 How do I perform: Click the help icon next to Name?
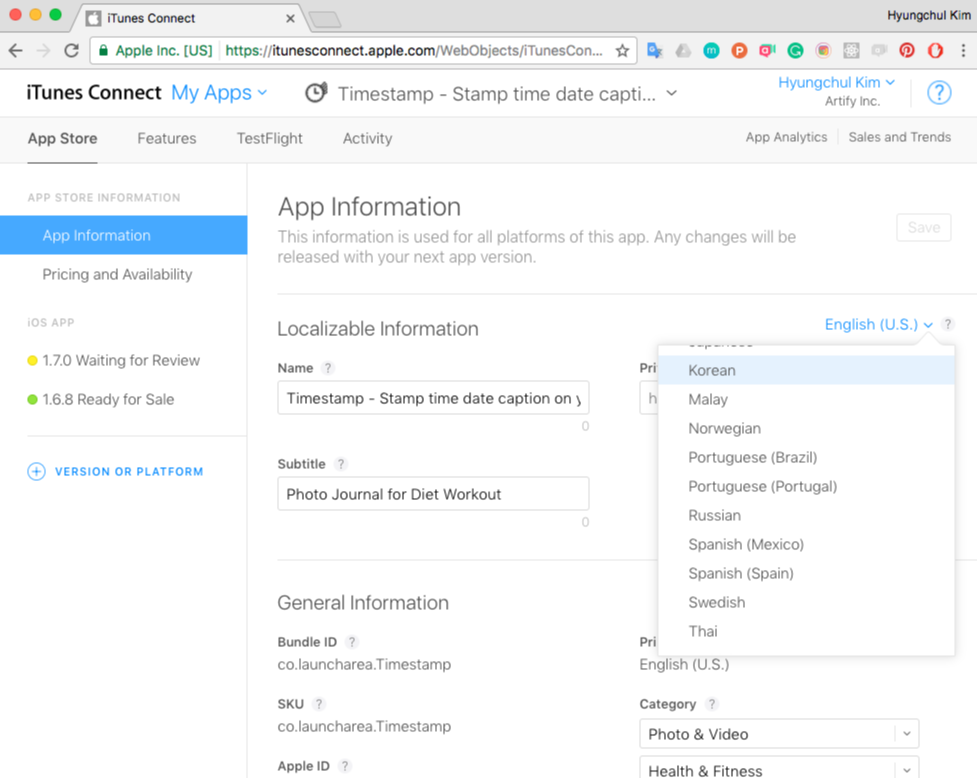point(328,368)
